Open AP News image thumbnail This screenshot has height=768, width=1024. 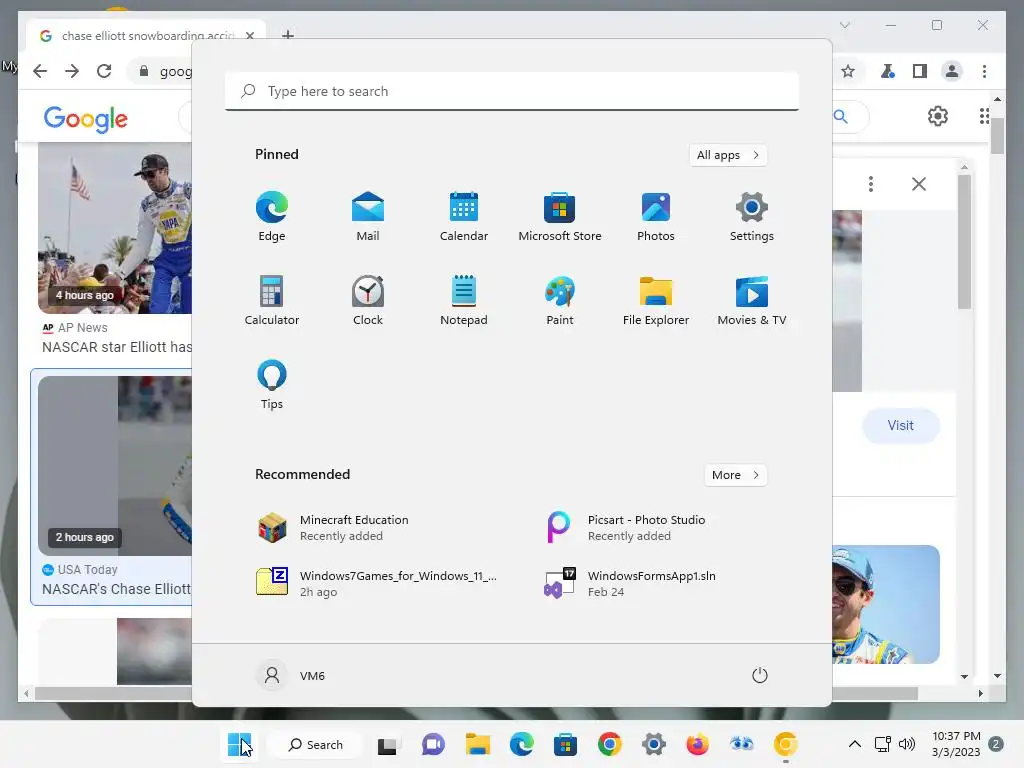(115, 230)
